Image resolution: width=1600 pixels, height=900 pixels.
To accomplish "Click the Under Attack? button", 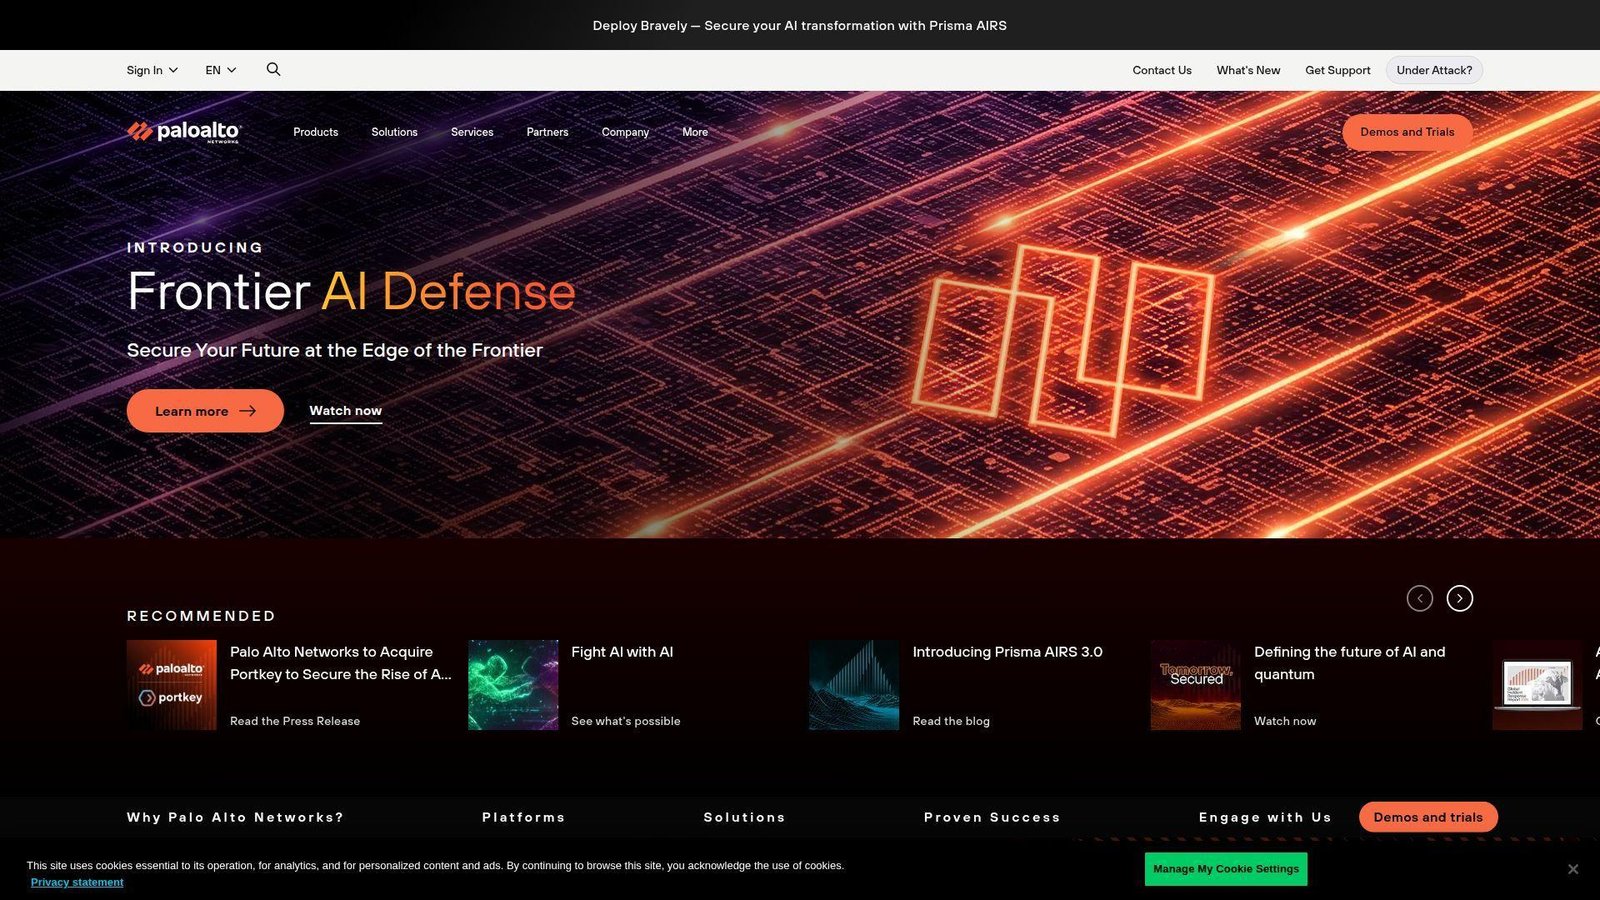I will pos(1434,70).
